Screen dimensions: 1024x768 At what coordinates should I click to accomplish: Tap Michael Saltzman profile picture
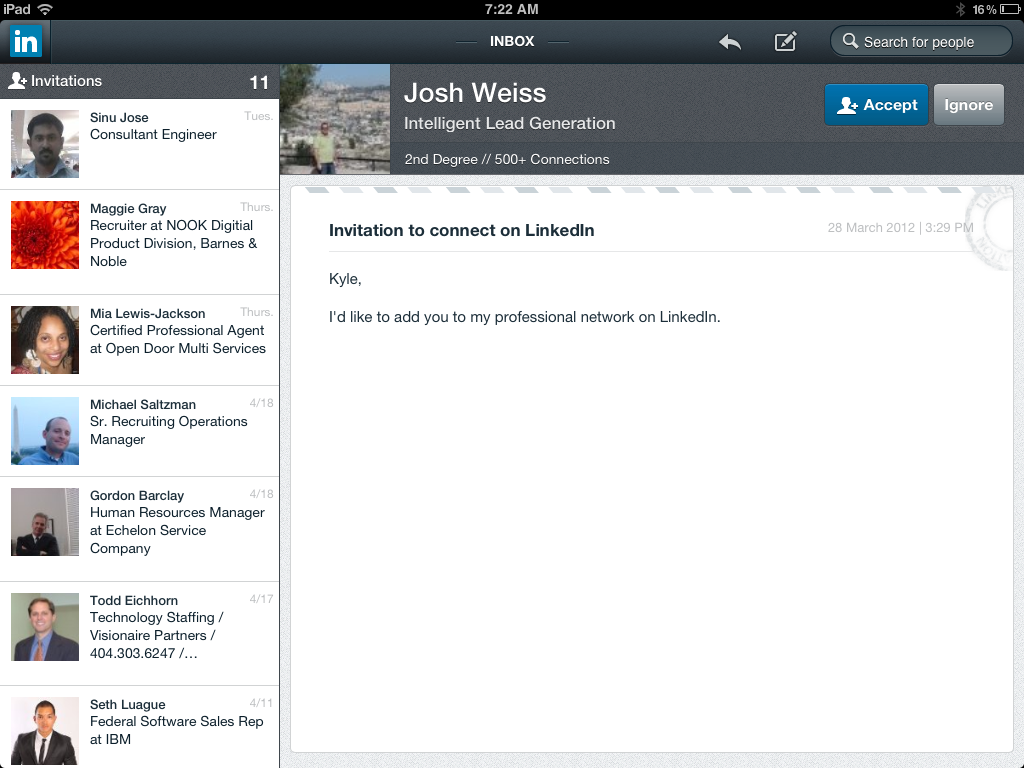pos(45,431)
